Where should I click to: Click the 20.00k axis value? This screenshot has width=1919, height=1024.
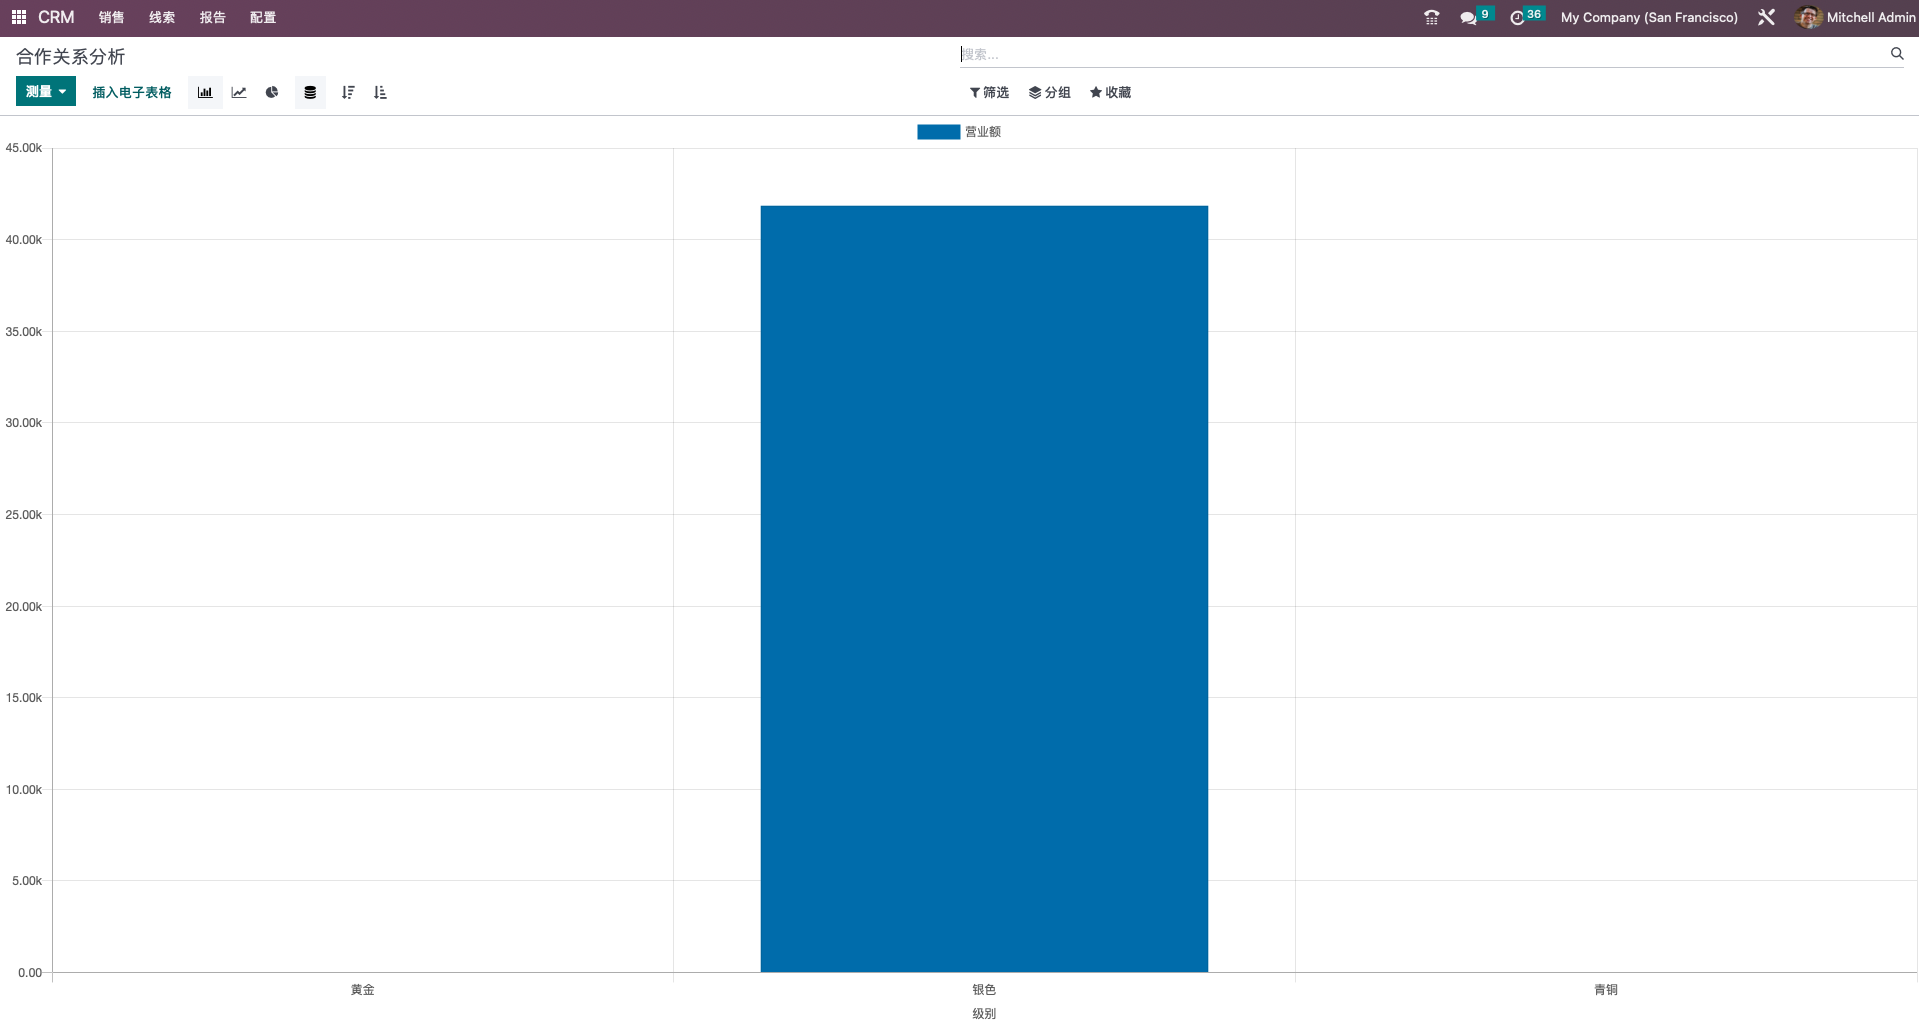[x=24, y=607]
